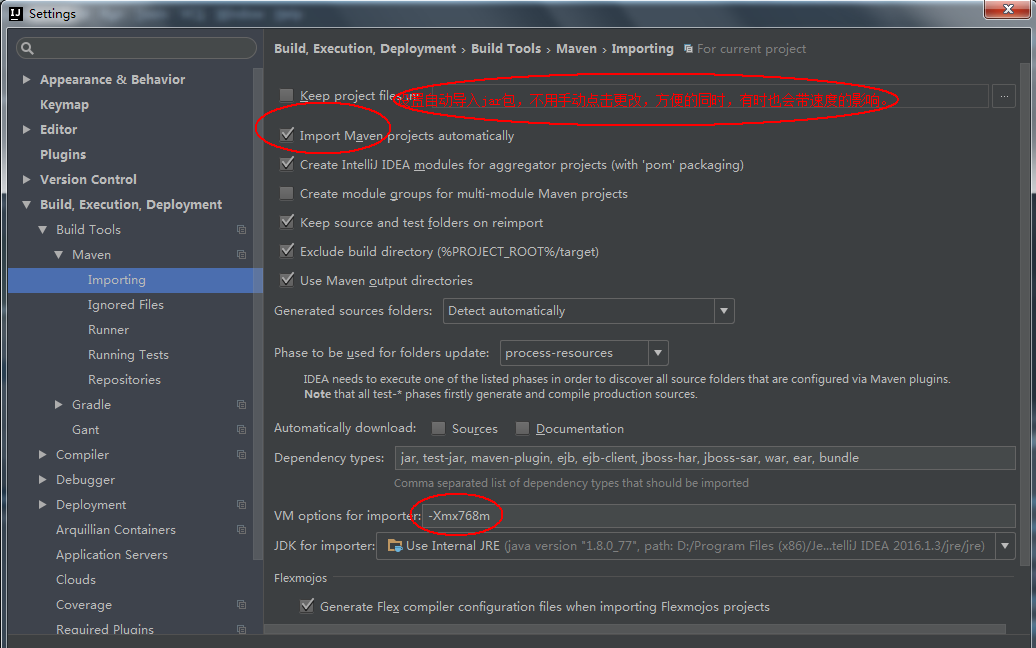Click the project-level icon beside Maven
The height and width of the screenshot is (648, 1036).
pyautogui.click(x=241, y=255)
